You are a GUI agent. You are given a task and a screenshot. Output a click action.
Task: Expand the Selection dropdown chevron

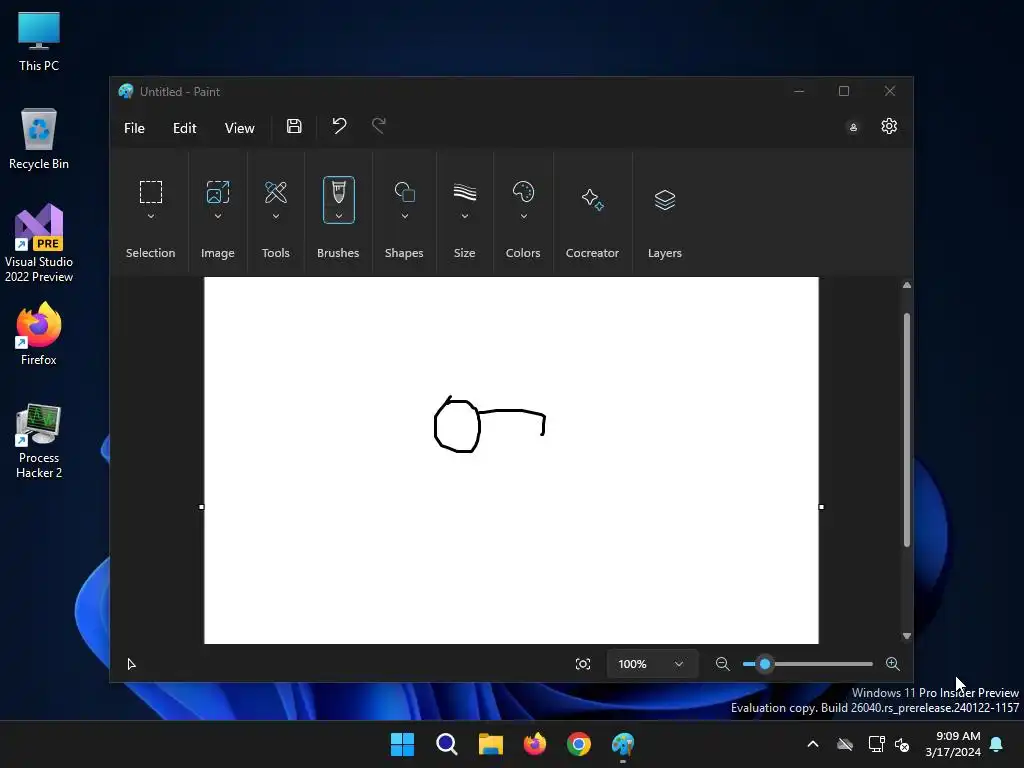(x=151, y=216)
